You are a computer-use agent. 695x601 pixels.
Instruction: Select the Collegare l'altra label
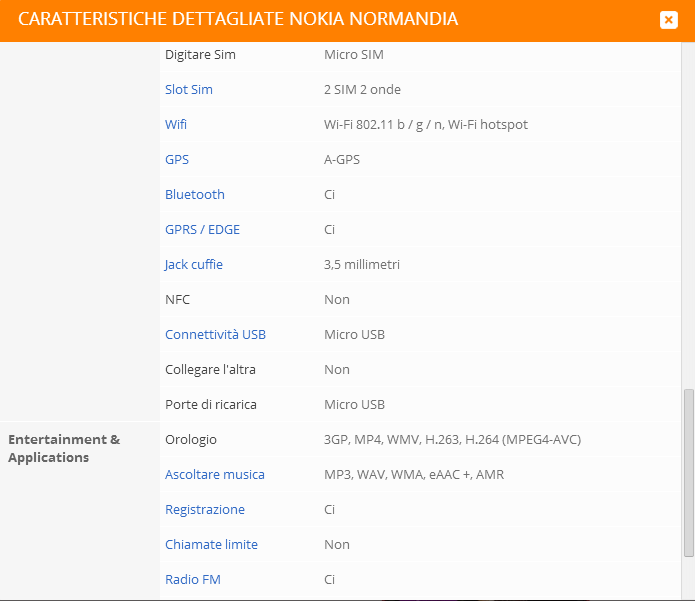pyautogui.click(x=210, y=370)
